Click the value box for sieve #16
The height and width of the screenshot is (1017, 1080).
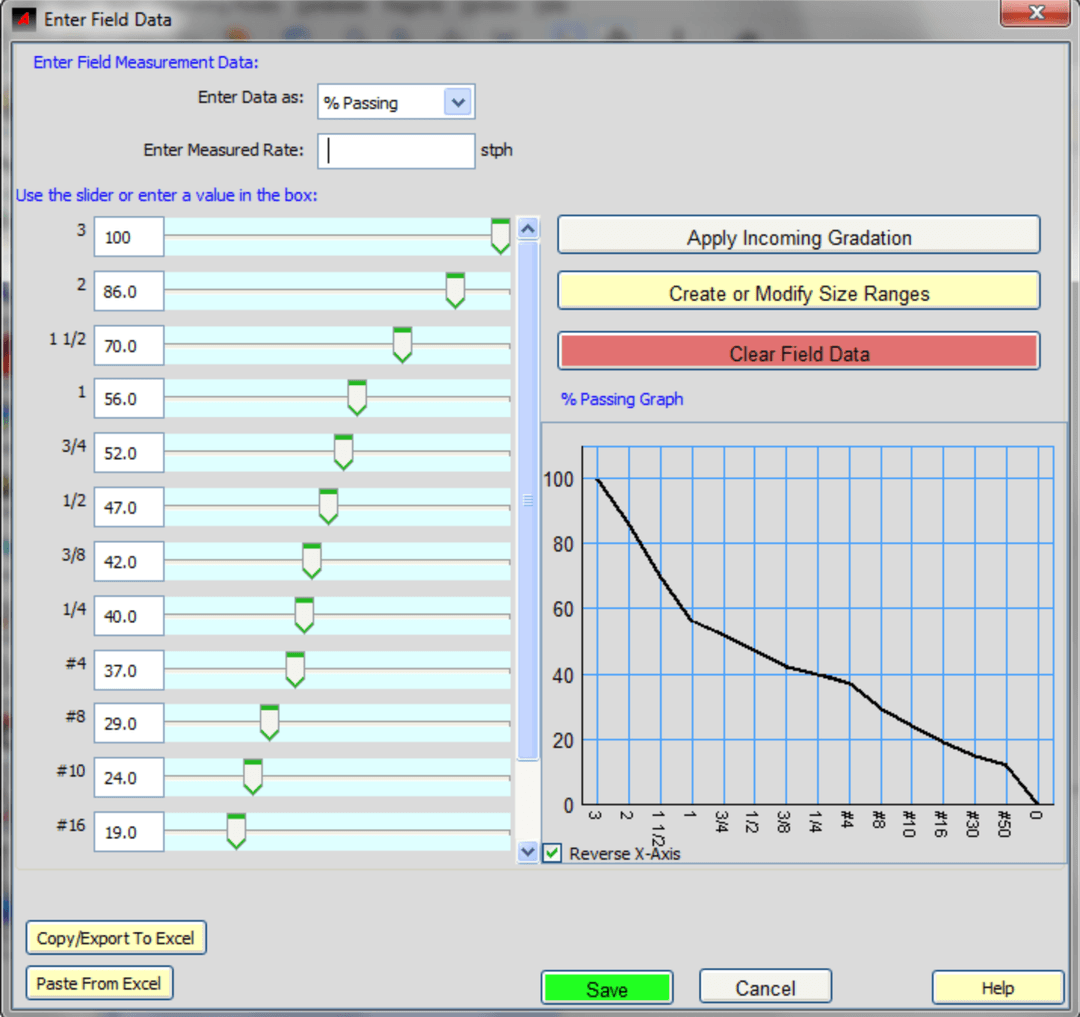tap(129, 831)
